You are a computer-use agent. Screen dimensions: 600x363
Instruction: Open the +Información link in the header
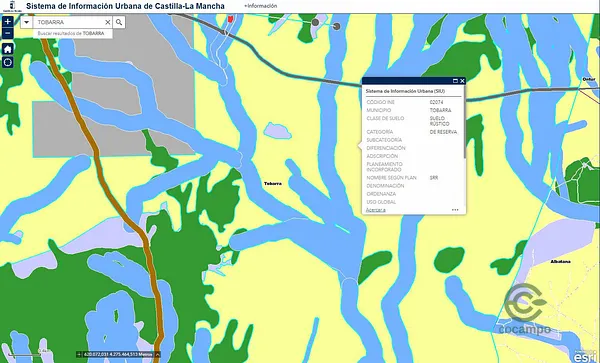pos(260,6)
